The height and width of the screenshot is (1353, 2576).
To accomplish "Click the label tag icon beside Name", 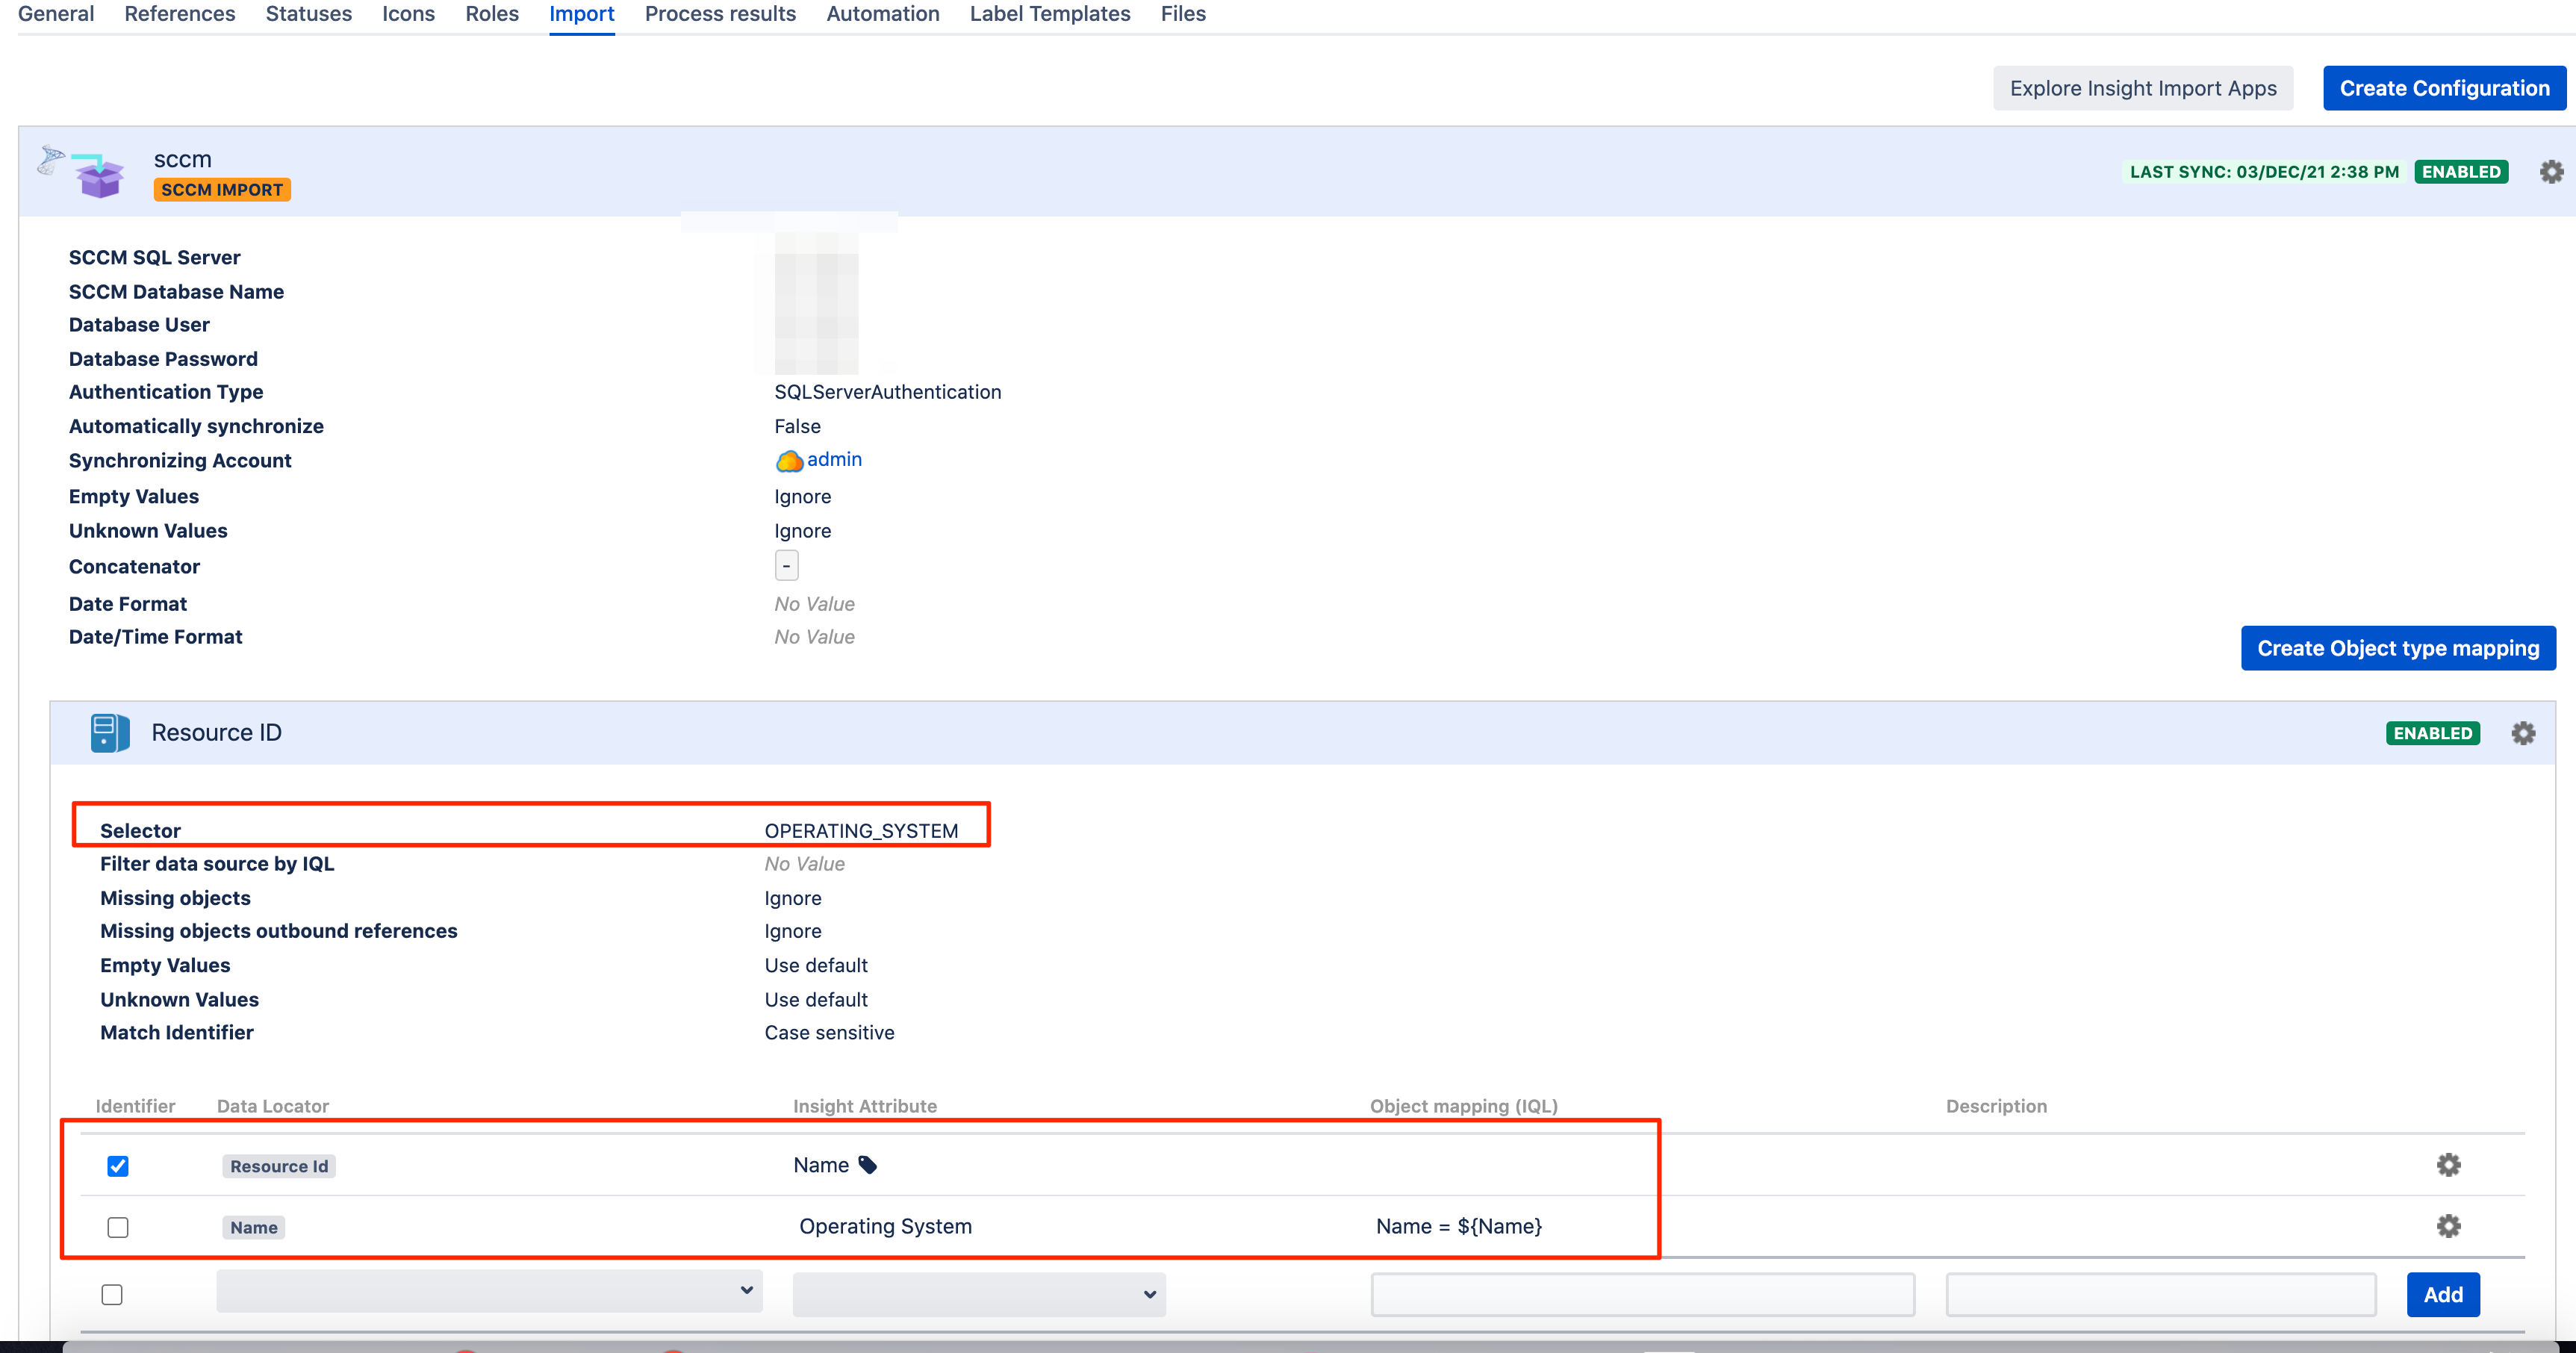I will coord(868,1165).
